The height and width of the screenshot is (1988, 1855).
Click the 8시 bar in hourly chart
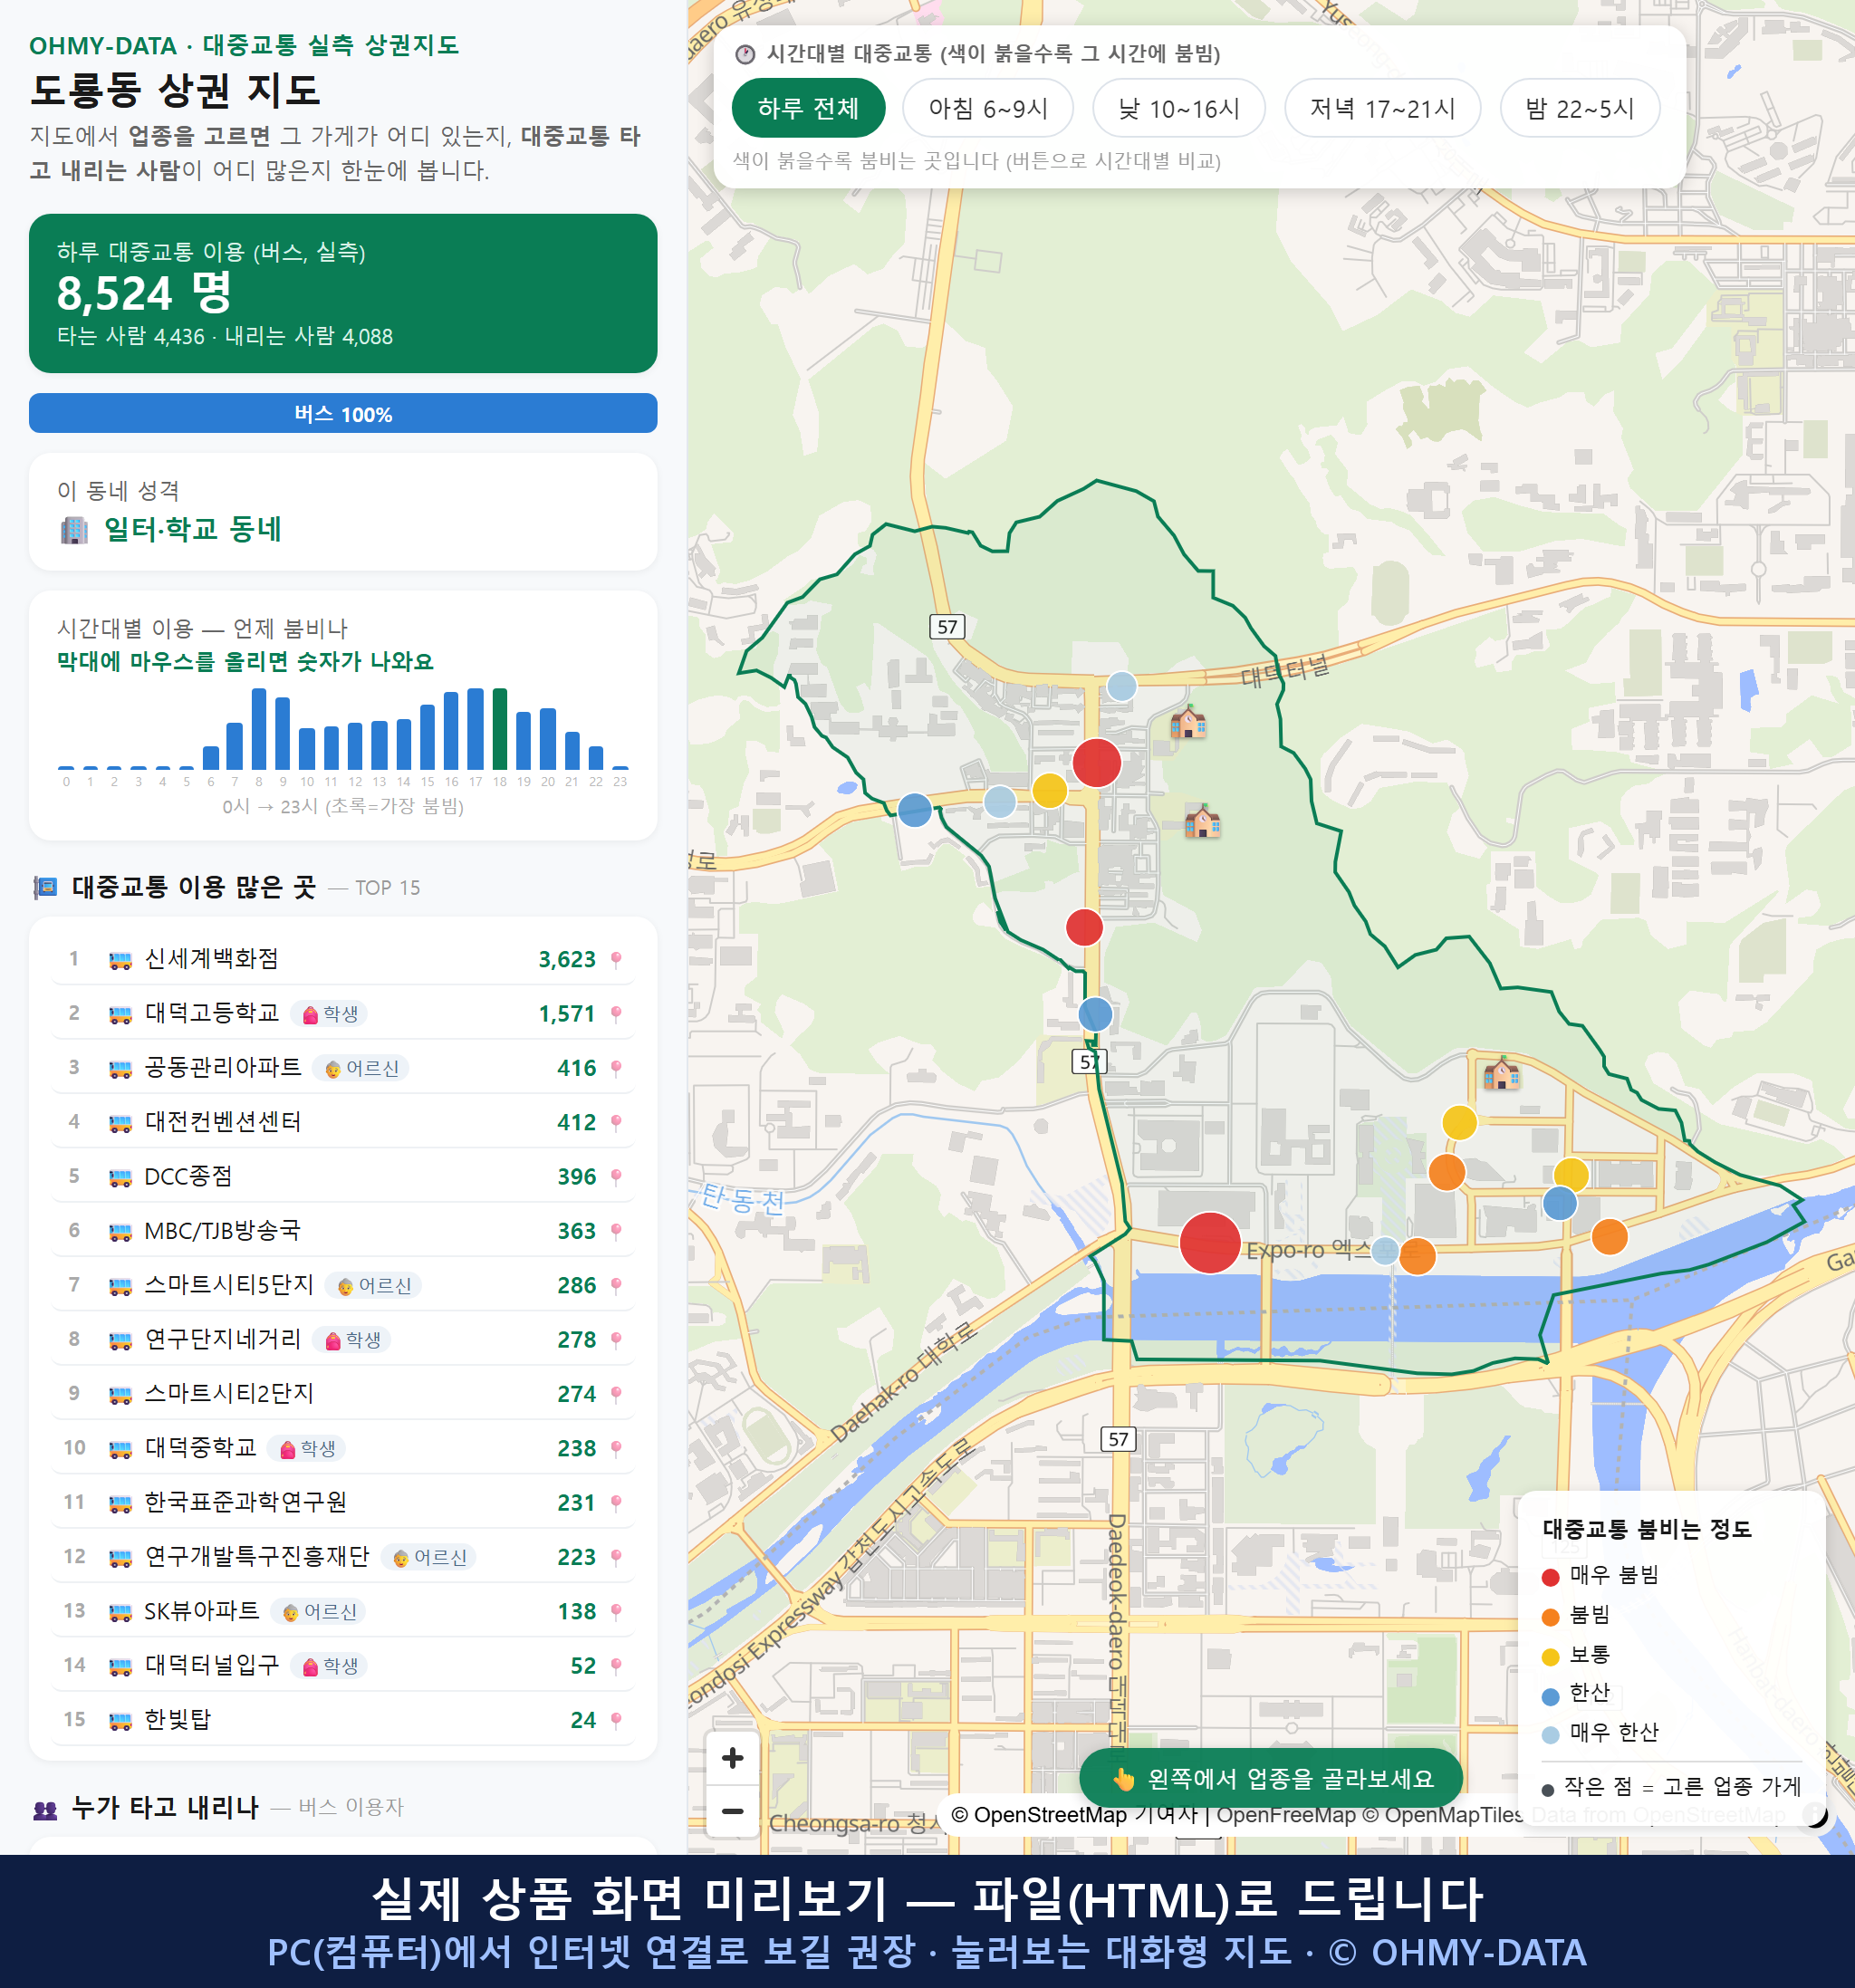click(259, 728)
